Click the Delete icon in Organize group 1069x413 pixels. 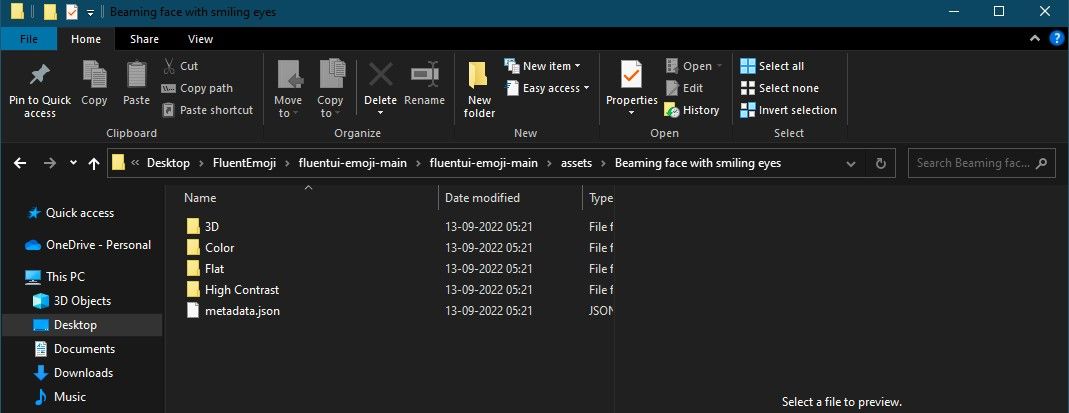click(380, 77)
